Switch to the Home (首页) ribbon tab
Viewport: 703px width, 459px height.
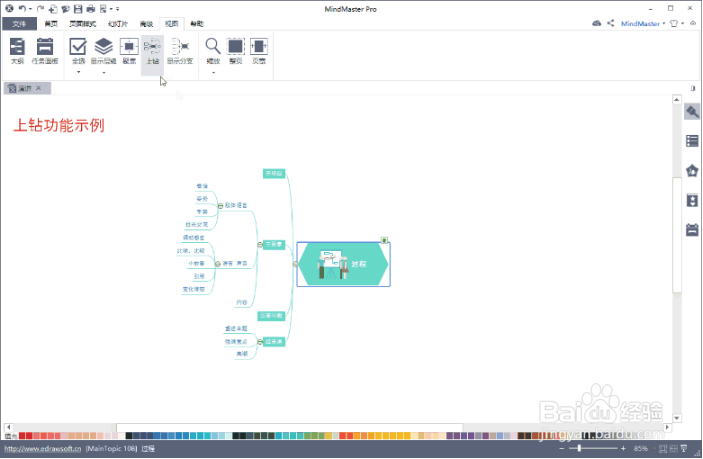coord(51,24)
